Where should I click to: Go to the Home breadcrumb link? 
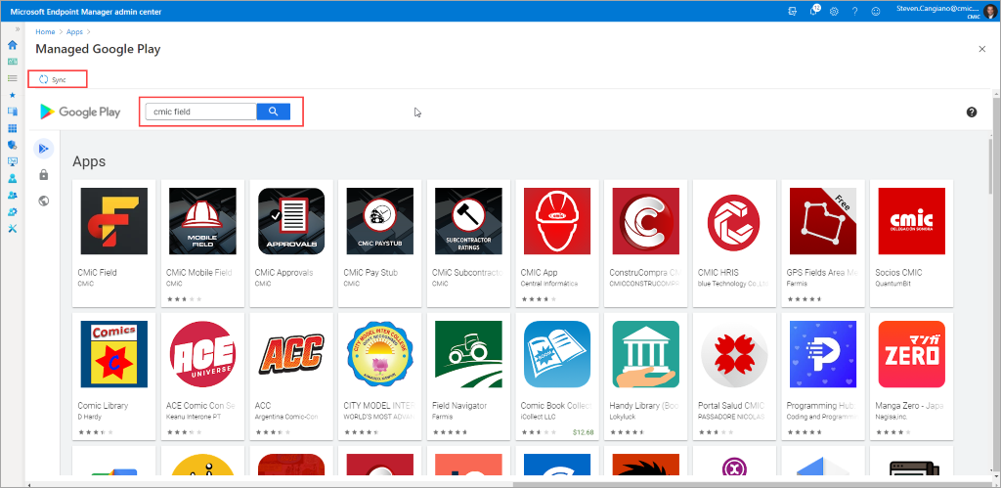(x=45, y=31)
